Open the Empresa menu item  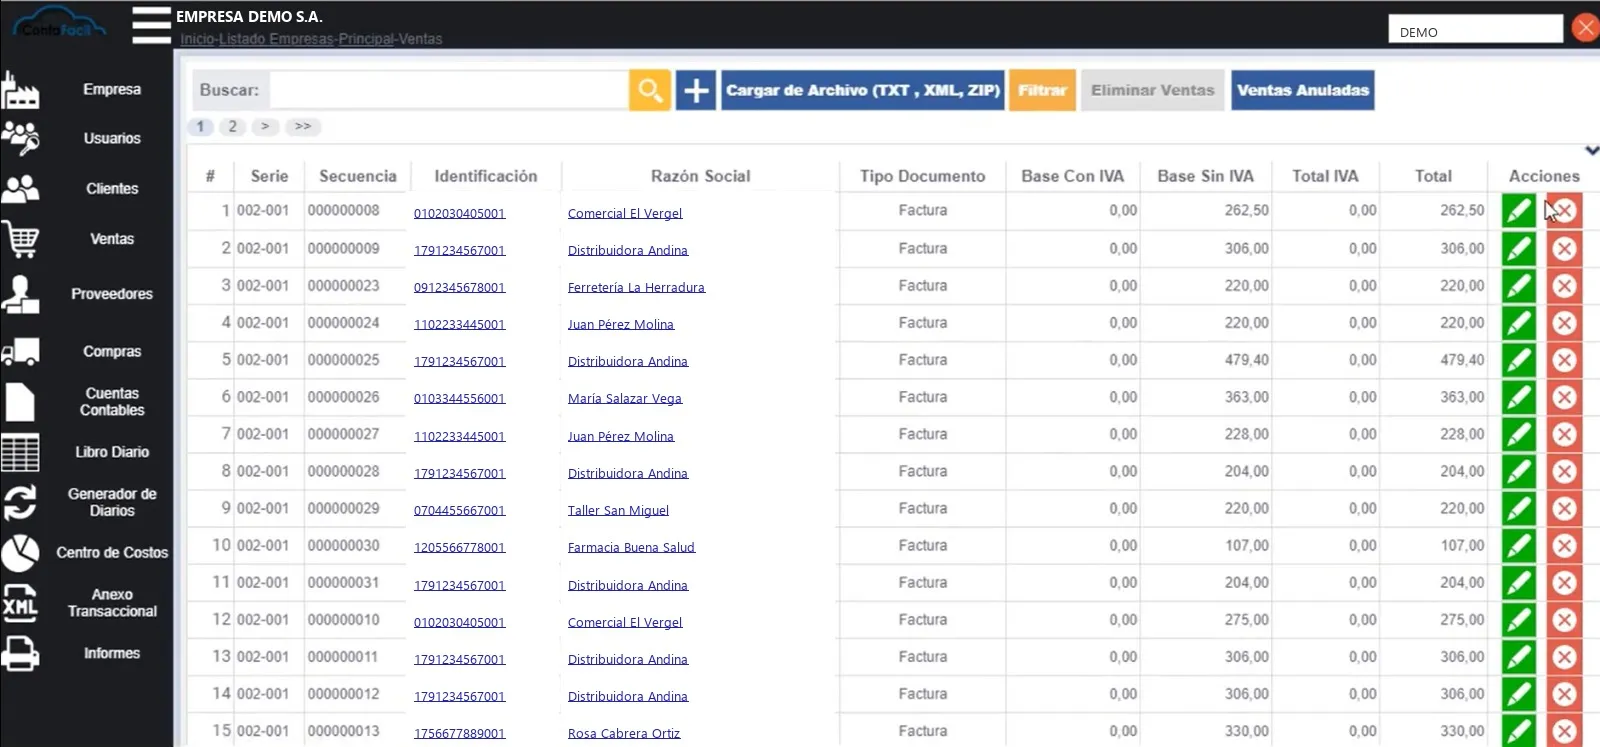point(112,89)
